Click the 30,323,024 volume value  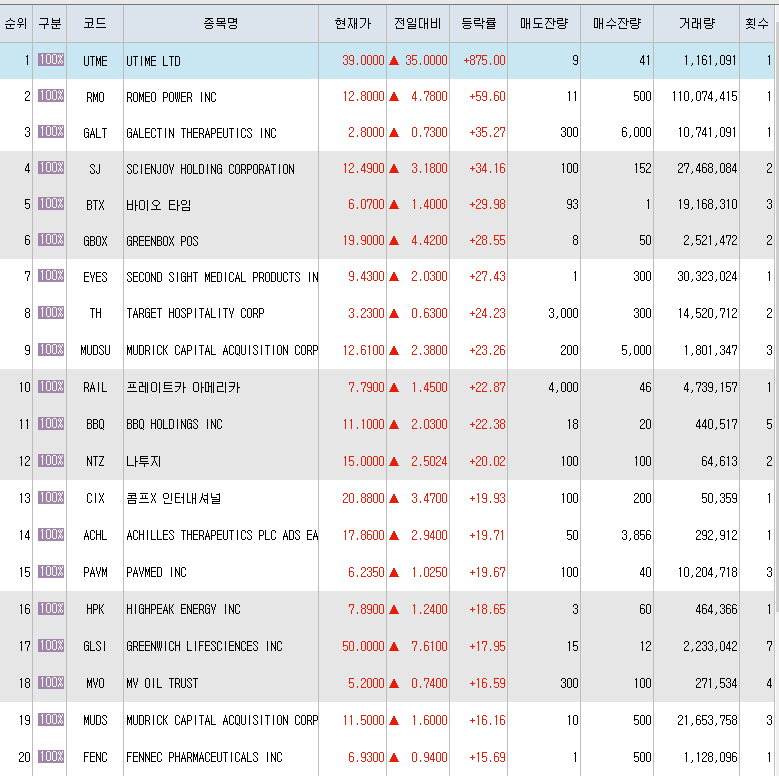[x=707, y=277]
